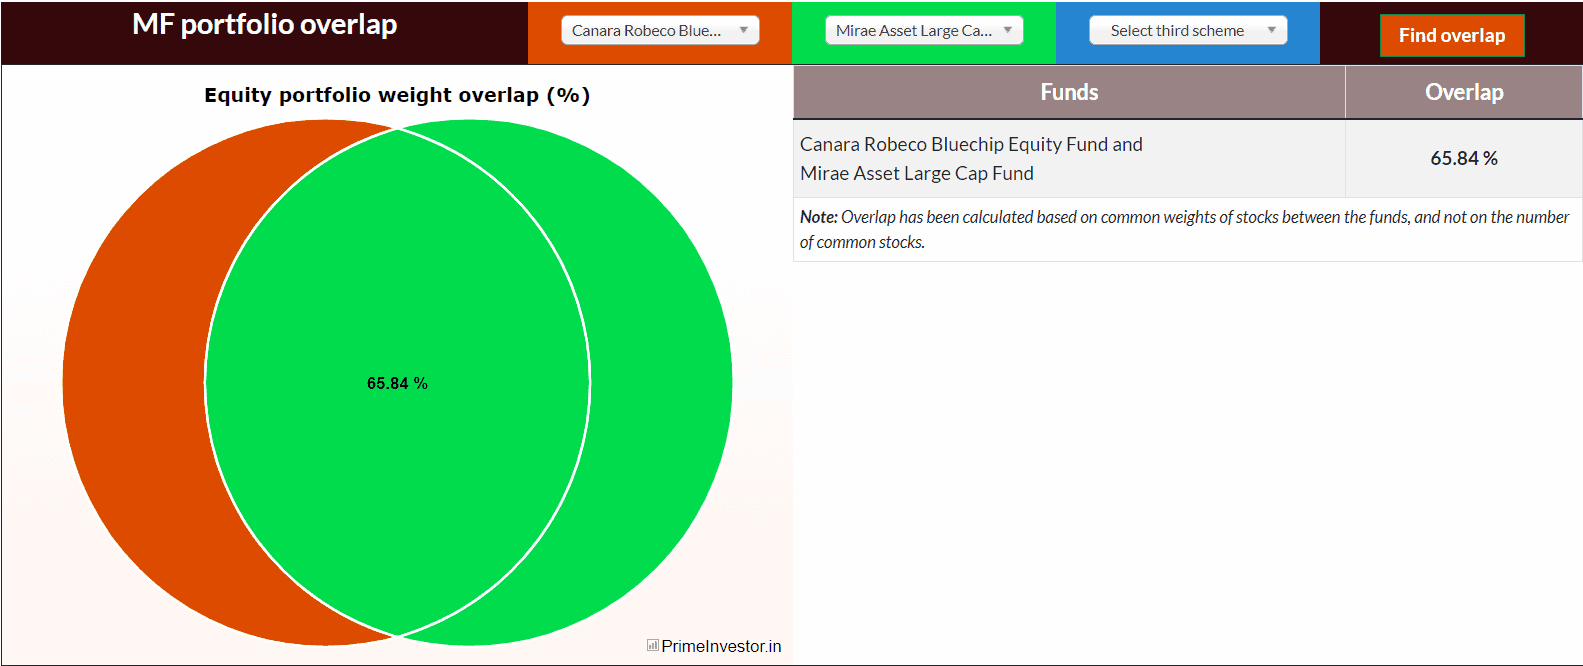Click the Mirae Asset Large Cap Fund text
The height and width of the screenshot is (666, 1583).
pos(917,173)
